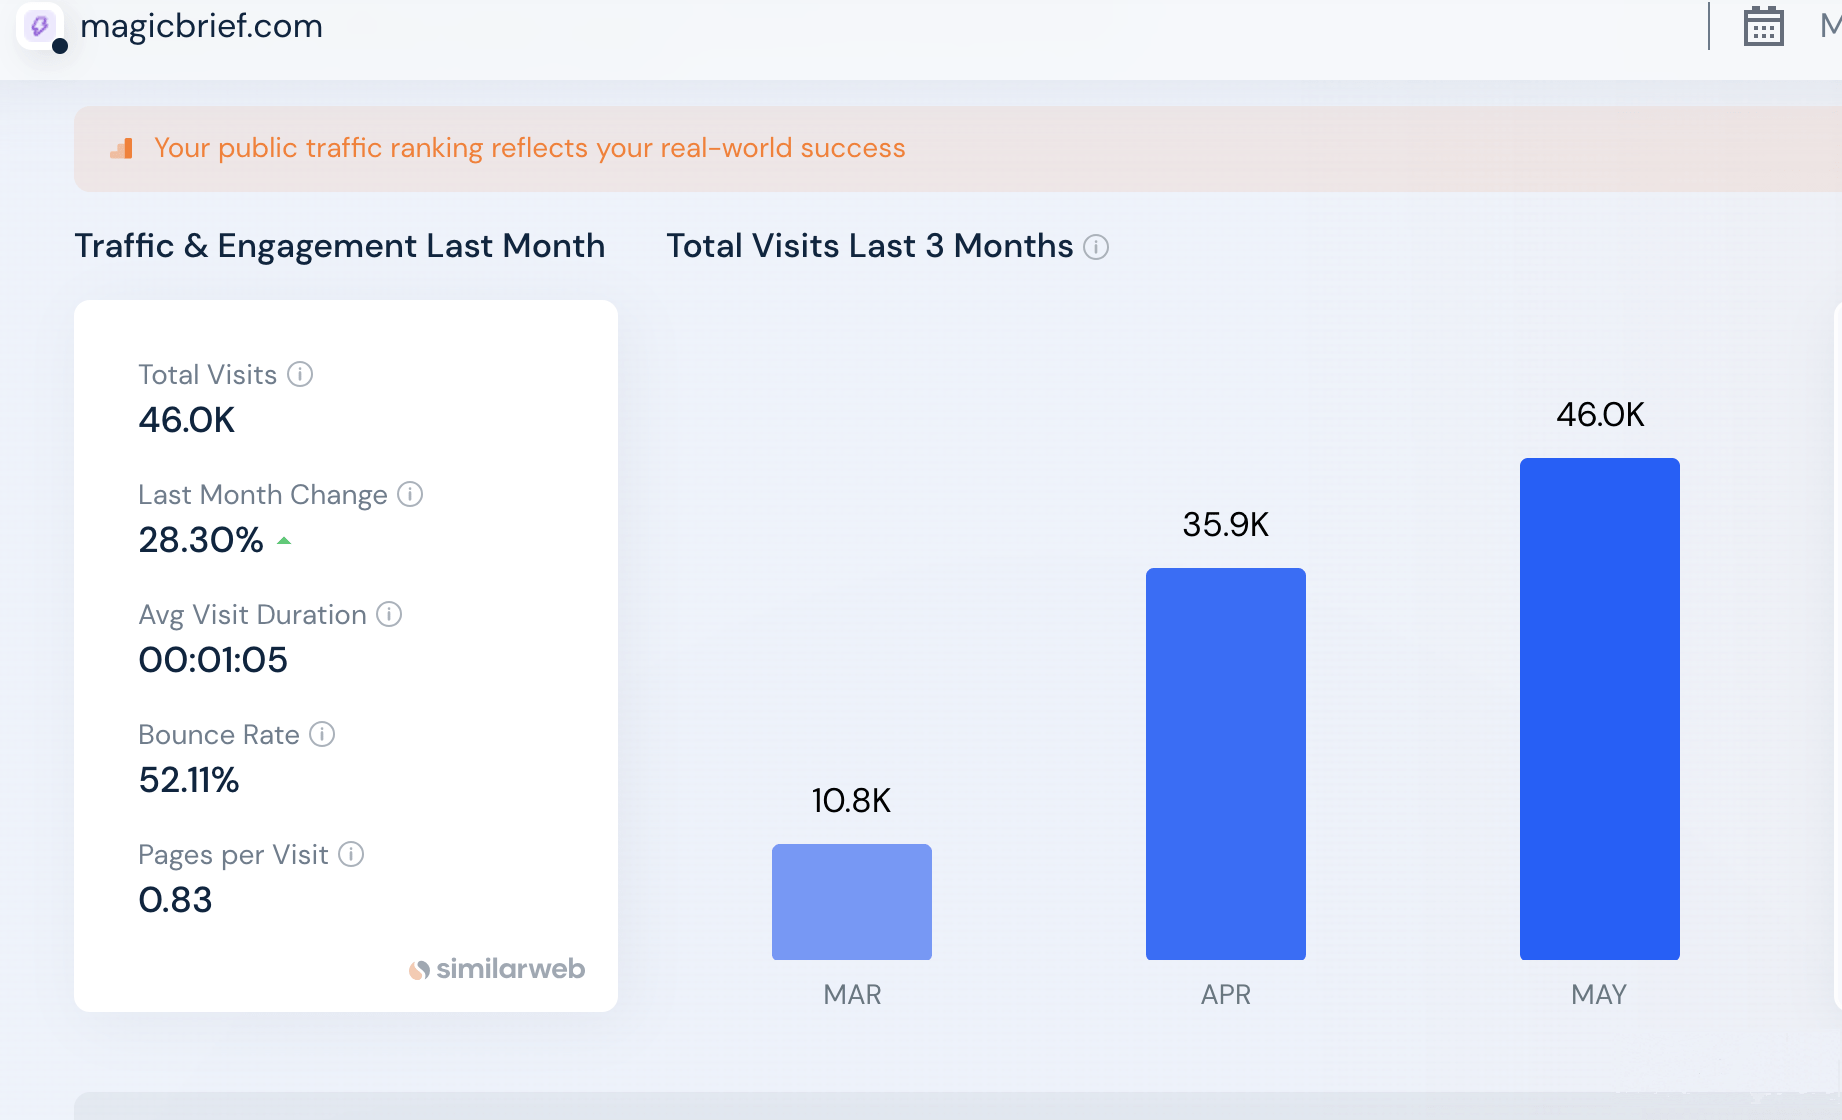Click the 46.0K label above the MAY bar
Viewport: 1842px width, 1120px height.
(1600, 415)
